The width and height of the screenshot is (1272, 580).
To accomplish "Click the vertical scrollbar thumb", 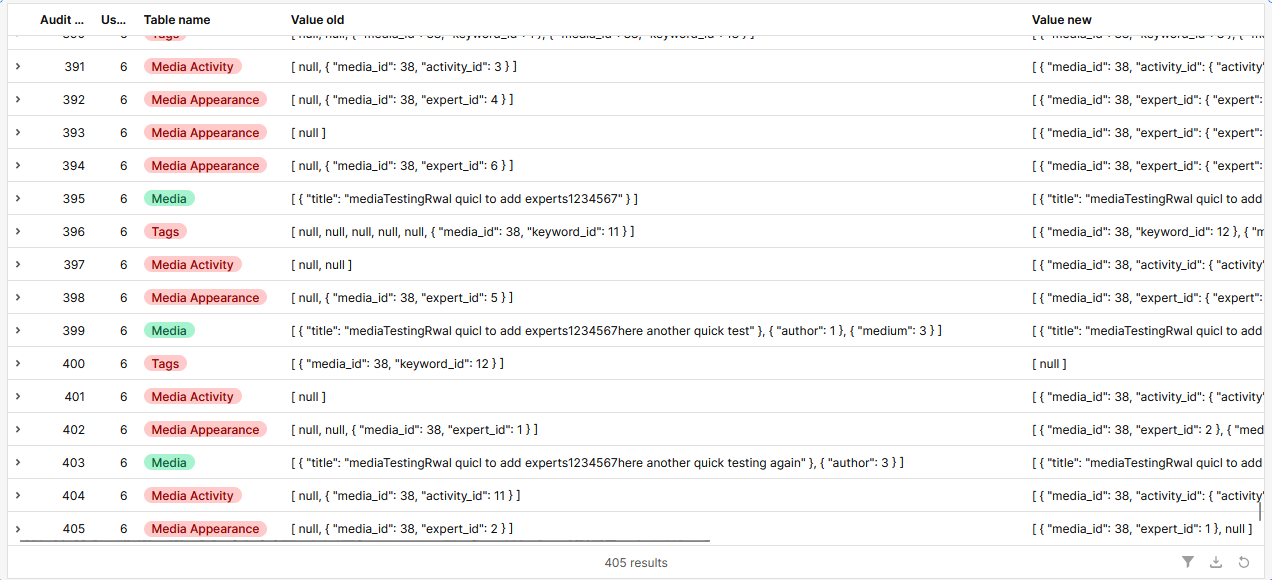I will tap(1259, 511).
